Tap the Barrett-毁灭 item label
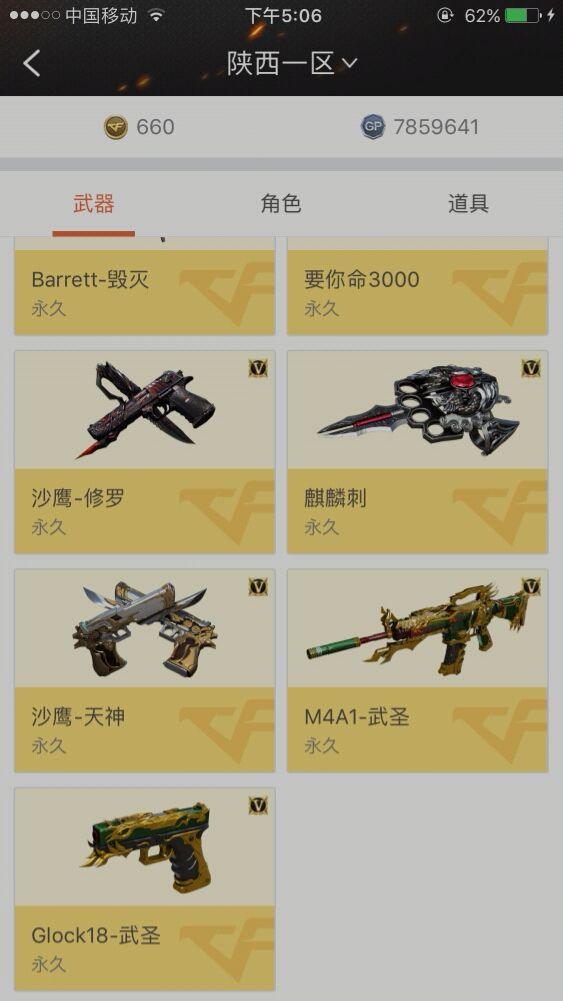Image resolution: width=563 pixels, height=1001 pixels. [90, 279]
